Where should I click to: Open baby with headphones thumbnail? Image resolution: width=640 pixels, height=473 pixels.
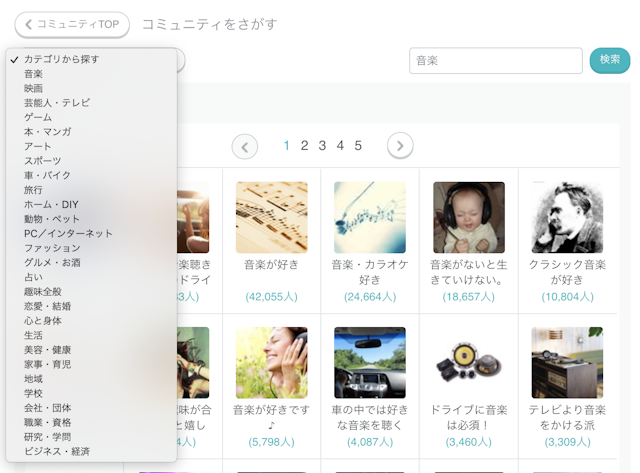469,218
